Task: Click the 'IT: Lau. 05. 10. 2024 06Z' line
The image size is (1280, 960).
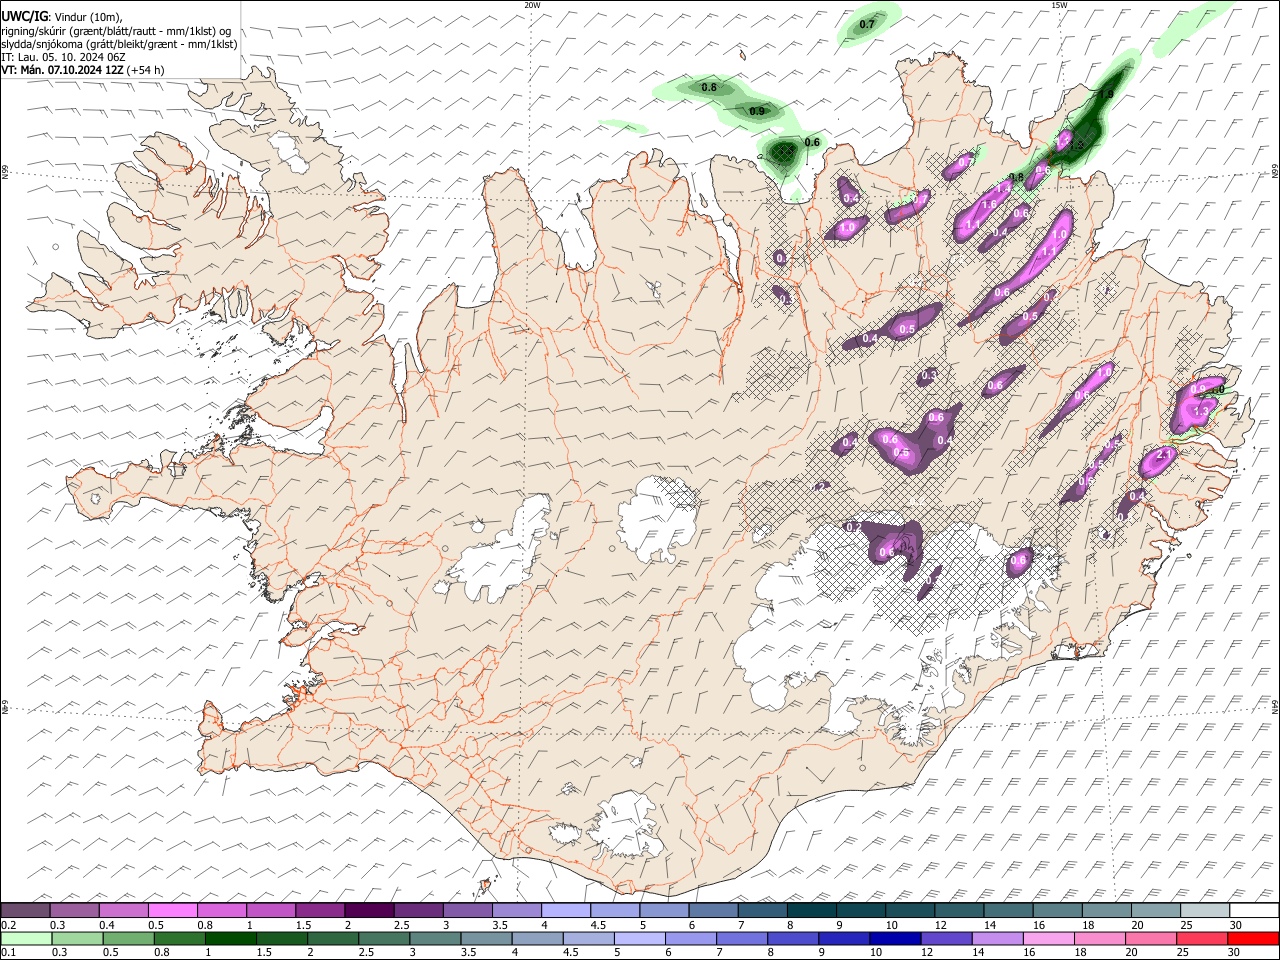Action: click(64, 57)
